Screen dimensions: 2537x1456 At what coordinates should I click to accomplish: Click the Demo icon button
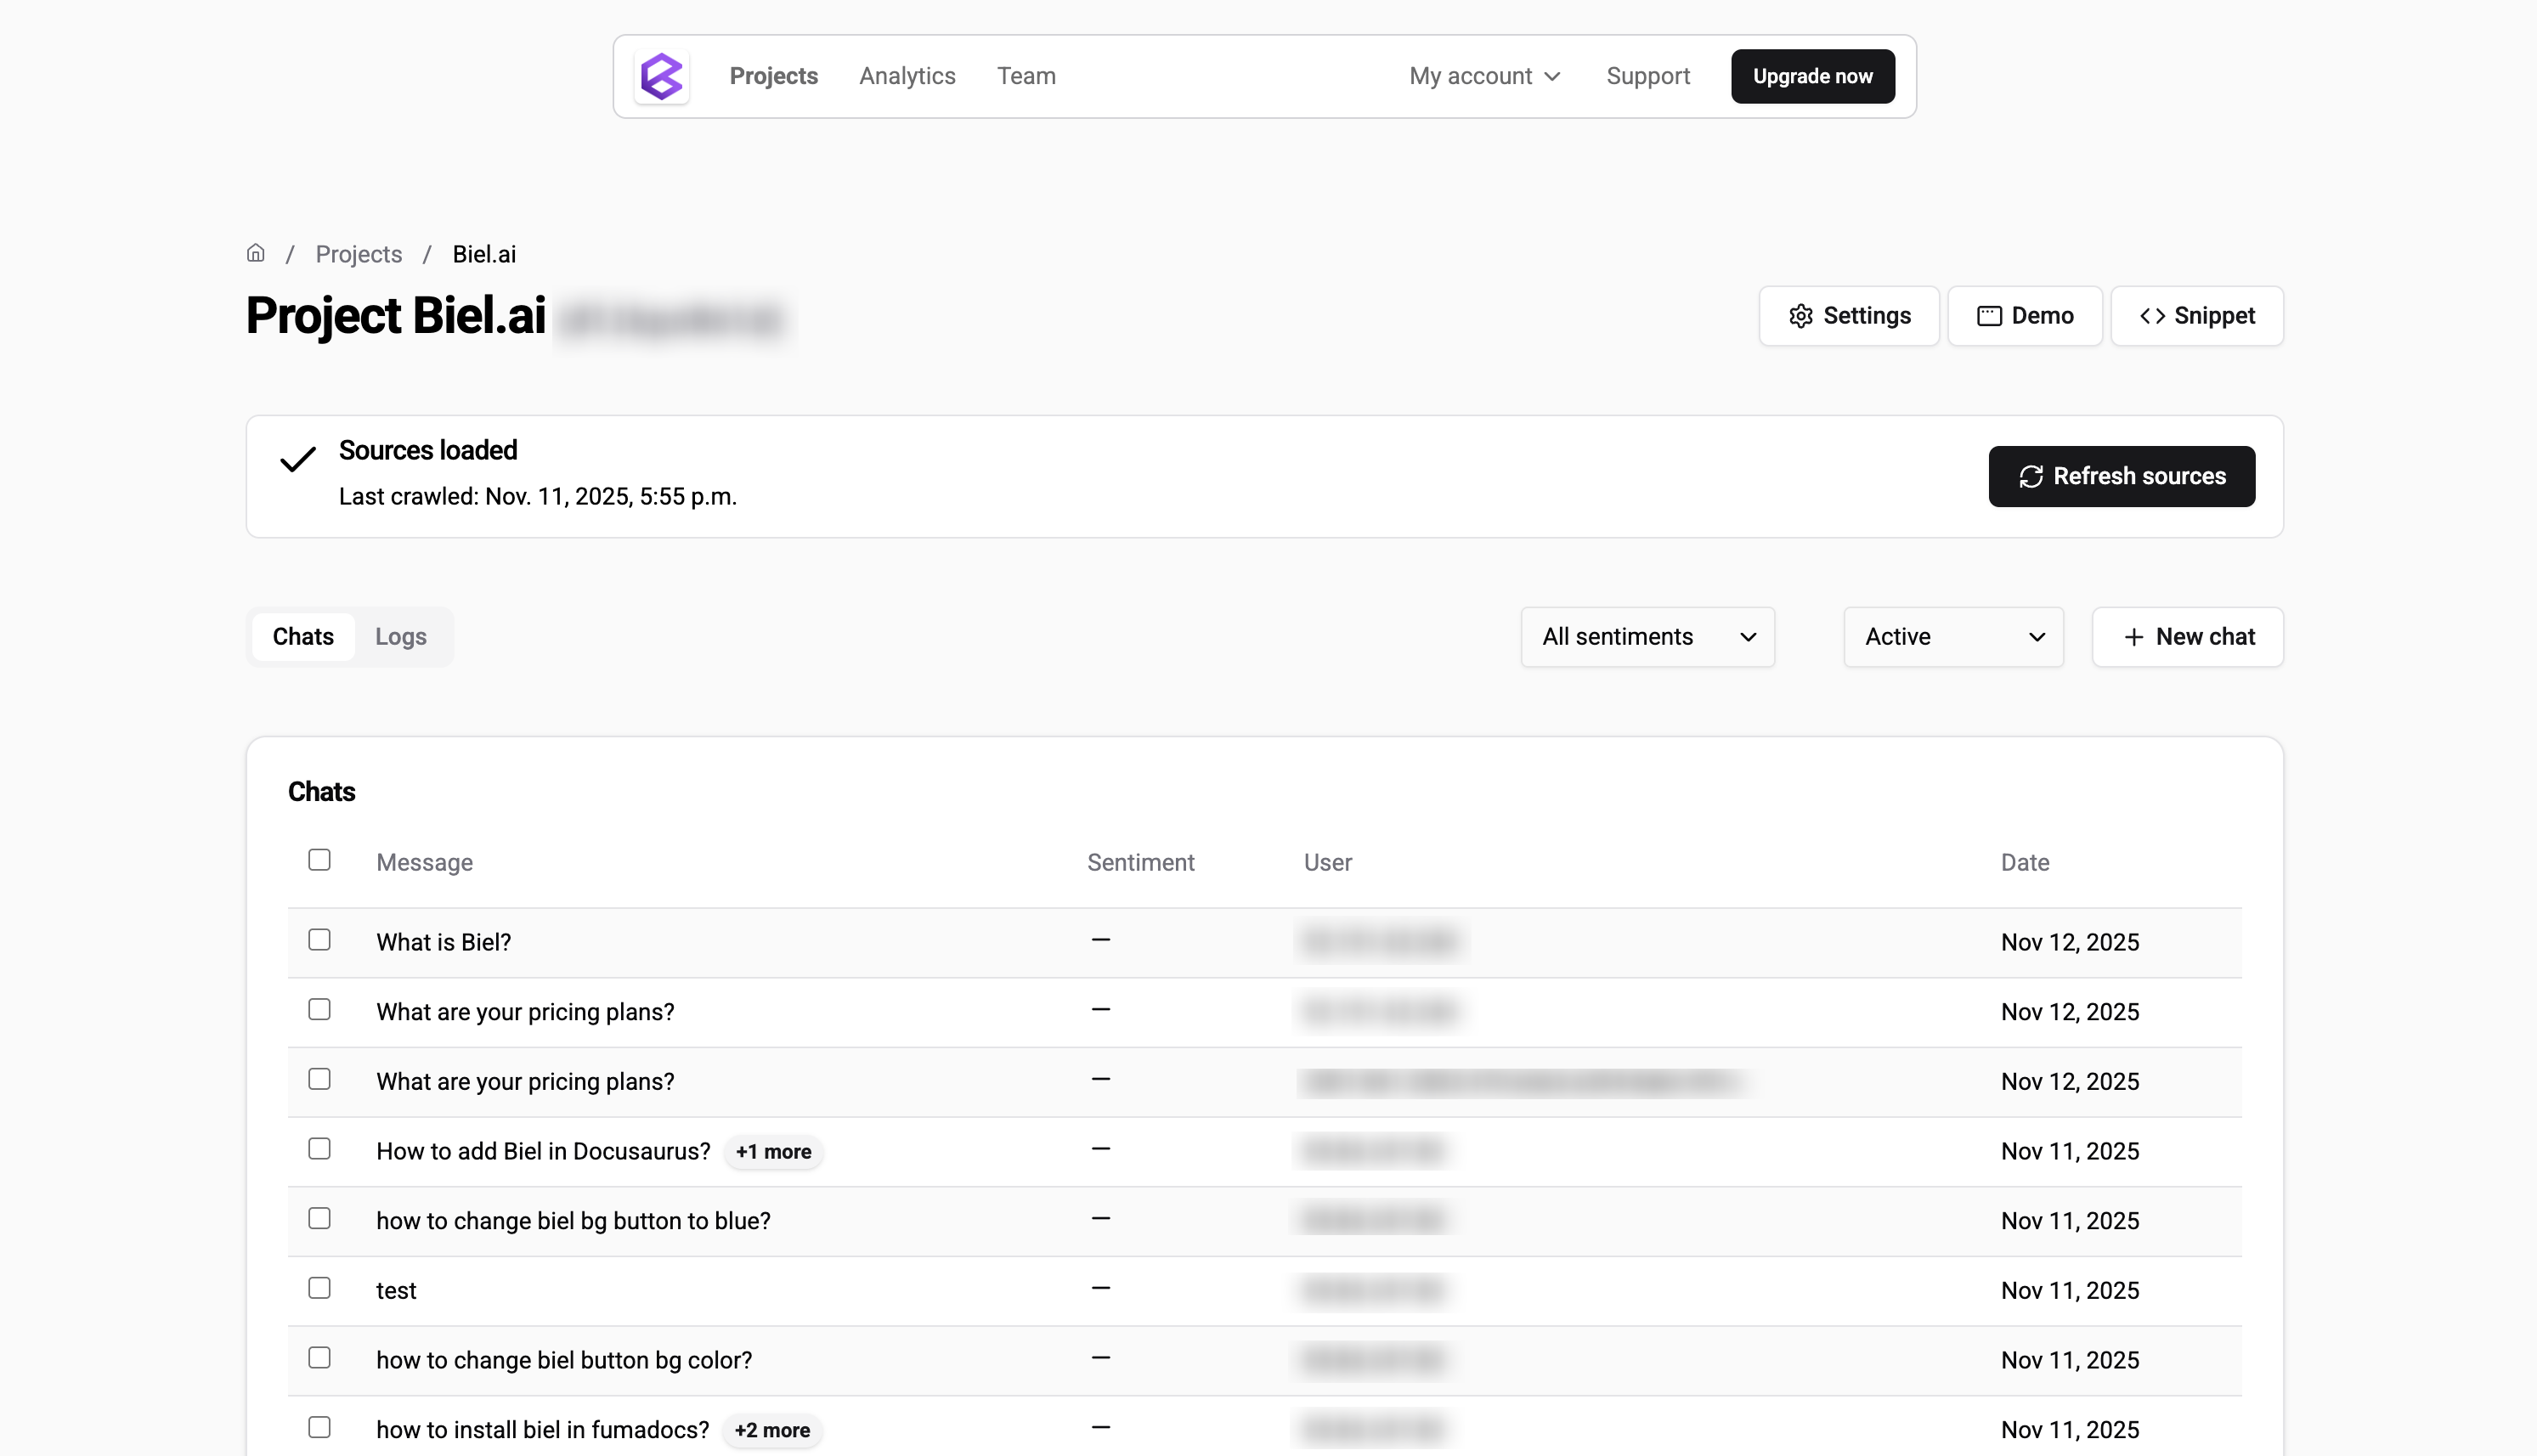click(x=1989, y=315)
